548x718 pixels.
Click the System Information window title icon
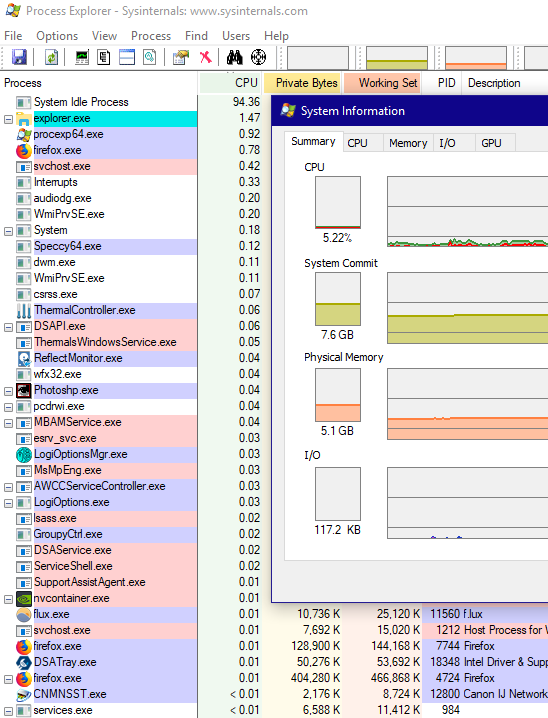(x=288, y=110)
